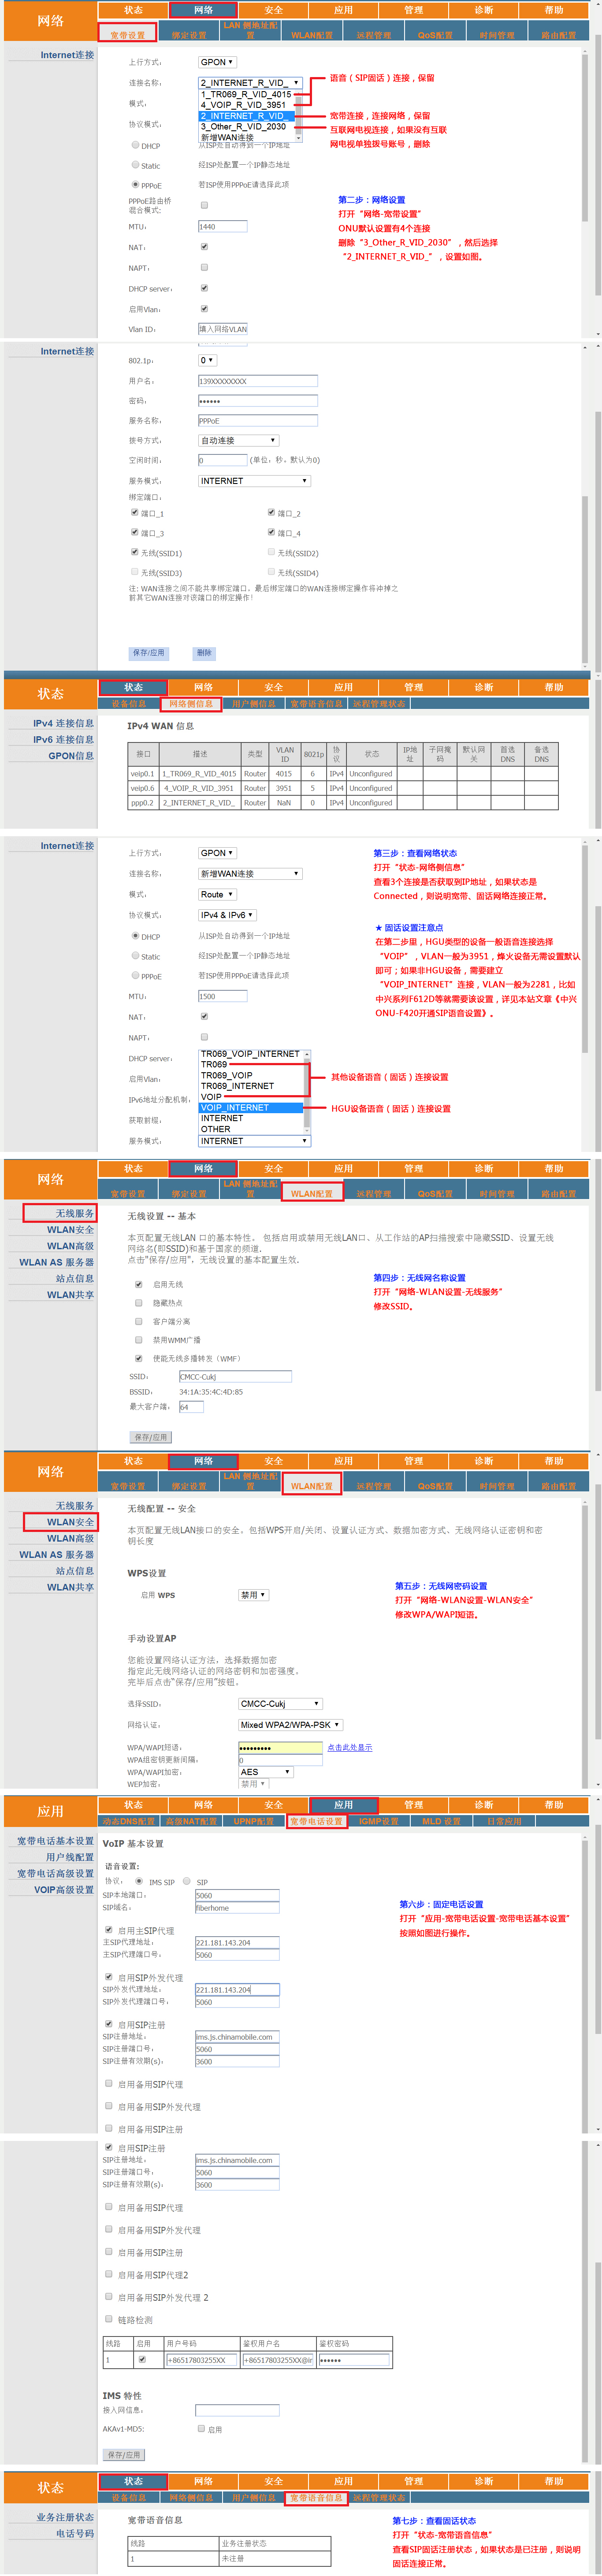The height and width of the screenshot is (2576, 602).
Task: Toggle the 链路检测 checkbox
Action: point(109,2319)
